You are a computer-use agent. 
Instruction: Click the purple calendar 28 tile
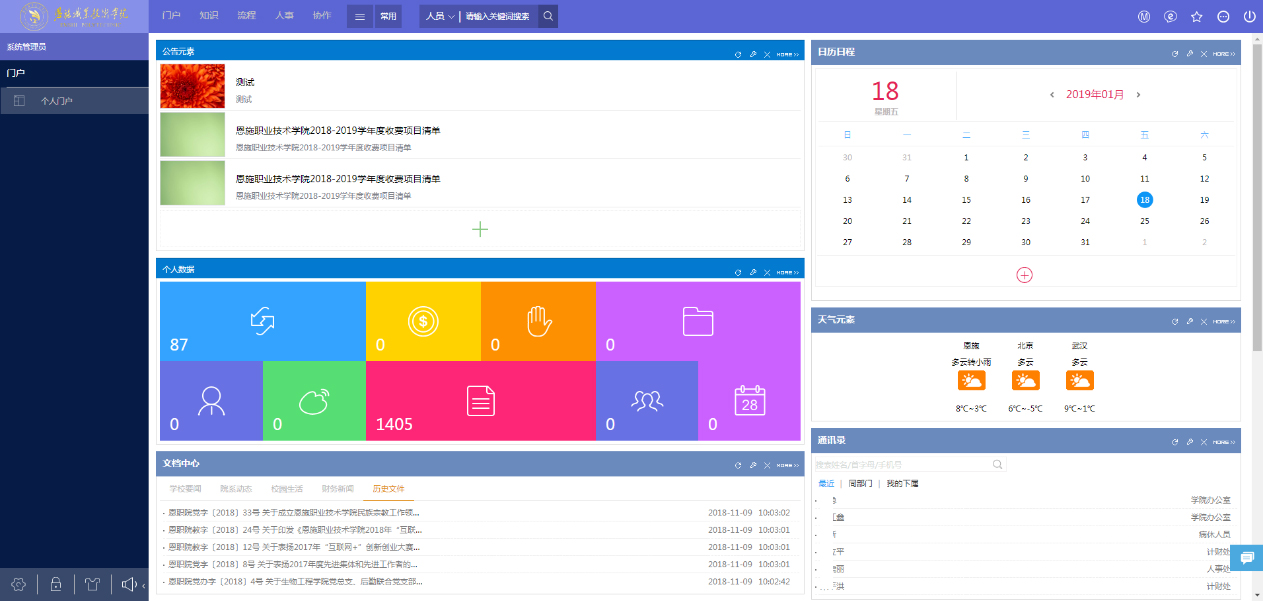pos(749,400)
